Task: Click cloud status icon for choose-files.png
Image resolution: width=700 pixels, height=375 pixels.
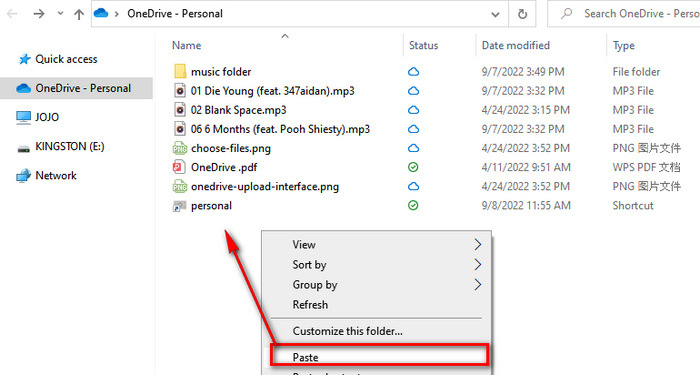Action: coord(413,148)
